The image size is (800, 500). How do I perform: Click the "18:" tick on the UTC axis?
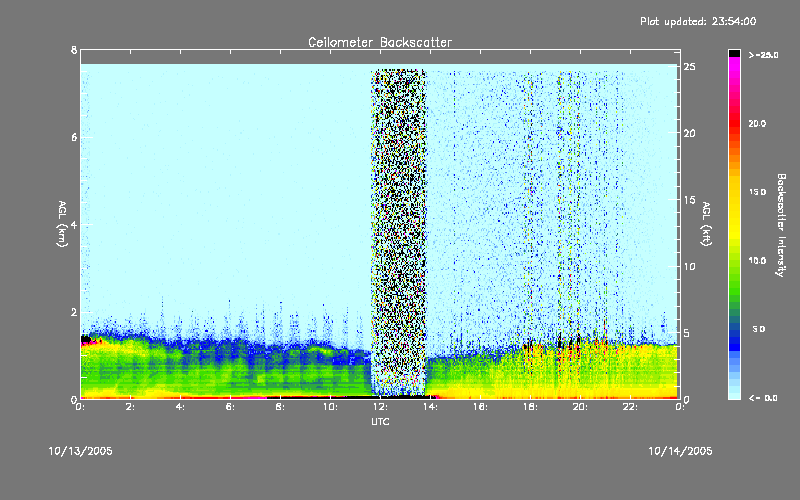point(530,407)
